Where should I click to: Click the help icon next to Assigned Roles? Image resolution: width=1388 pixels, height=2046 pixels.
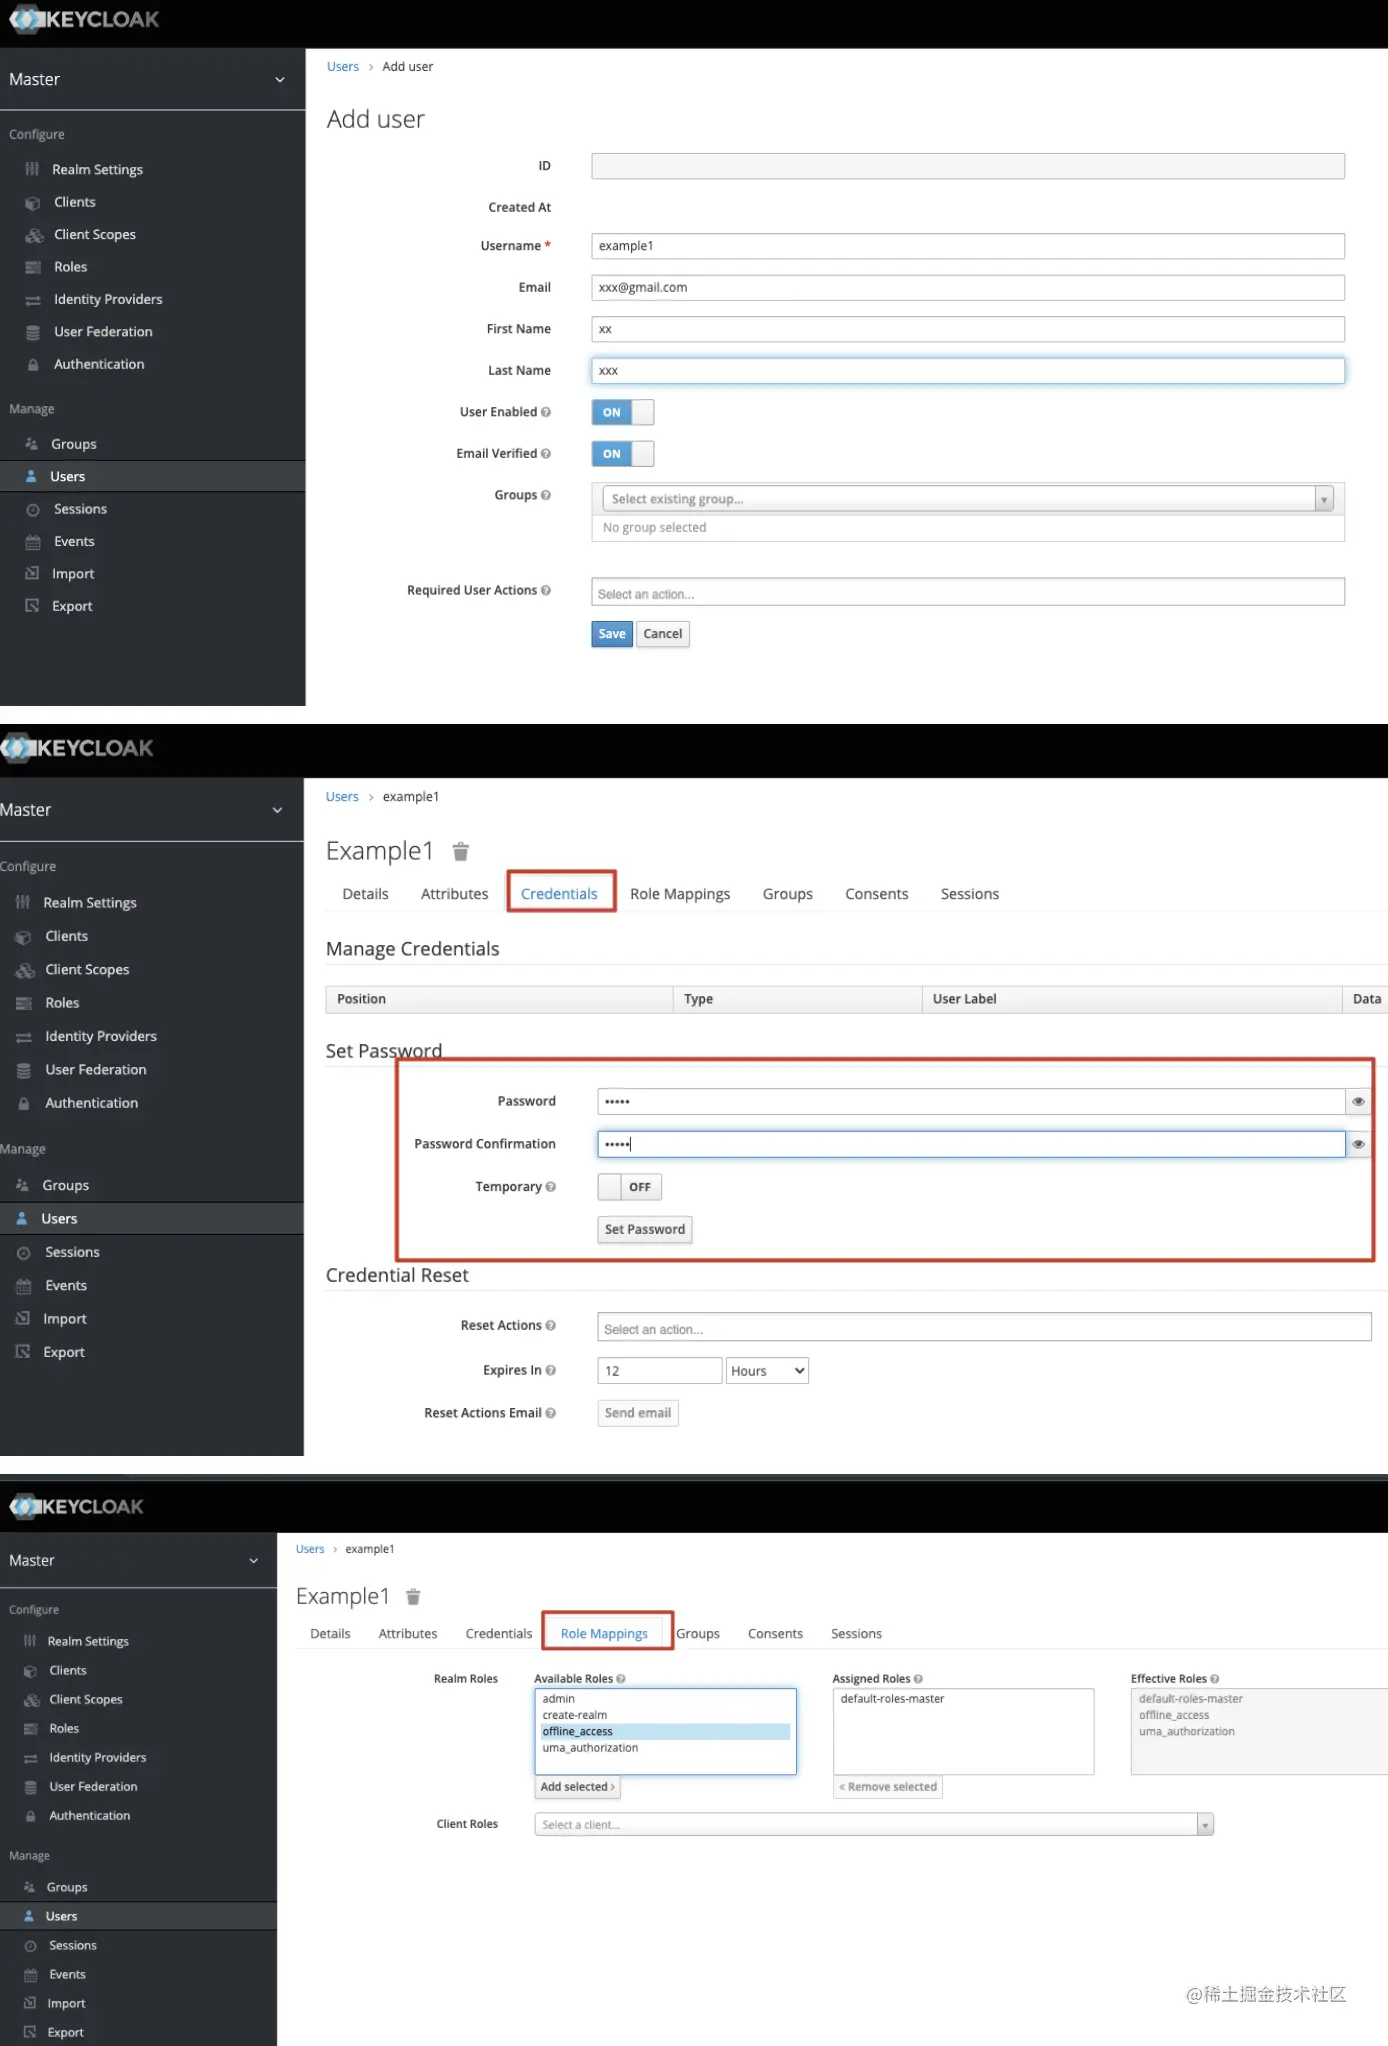[x=918, y=1679]
